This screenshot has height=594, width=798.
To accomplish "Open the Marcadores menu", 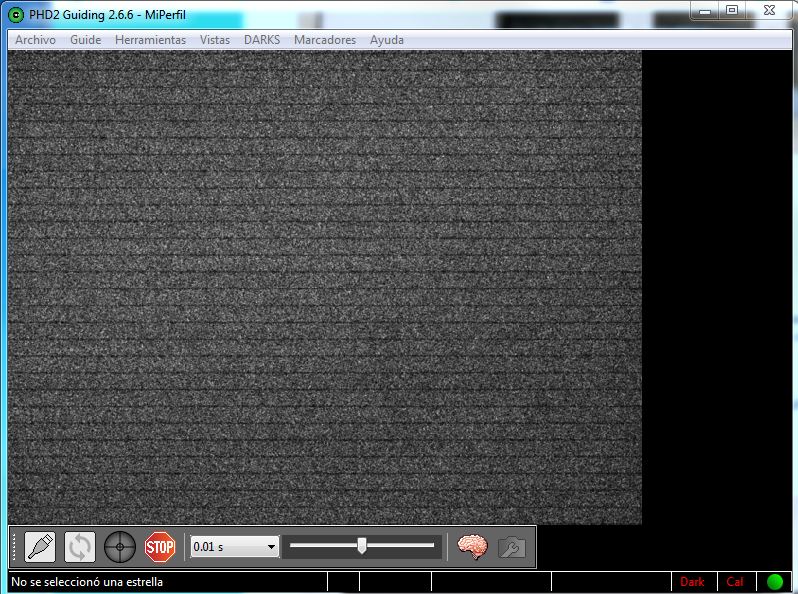I will pos(325,40).
